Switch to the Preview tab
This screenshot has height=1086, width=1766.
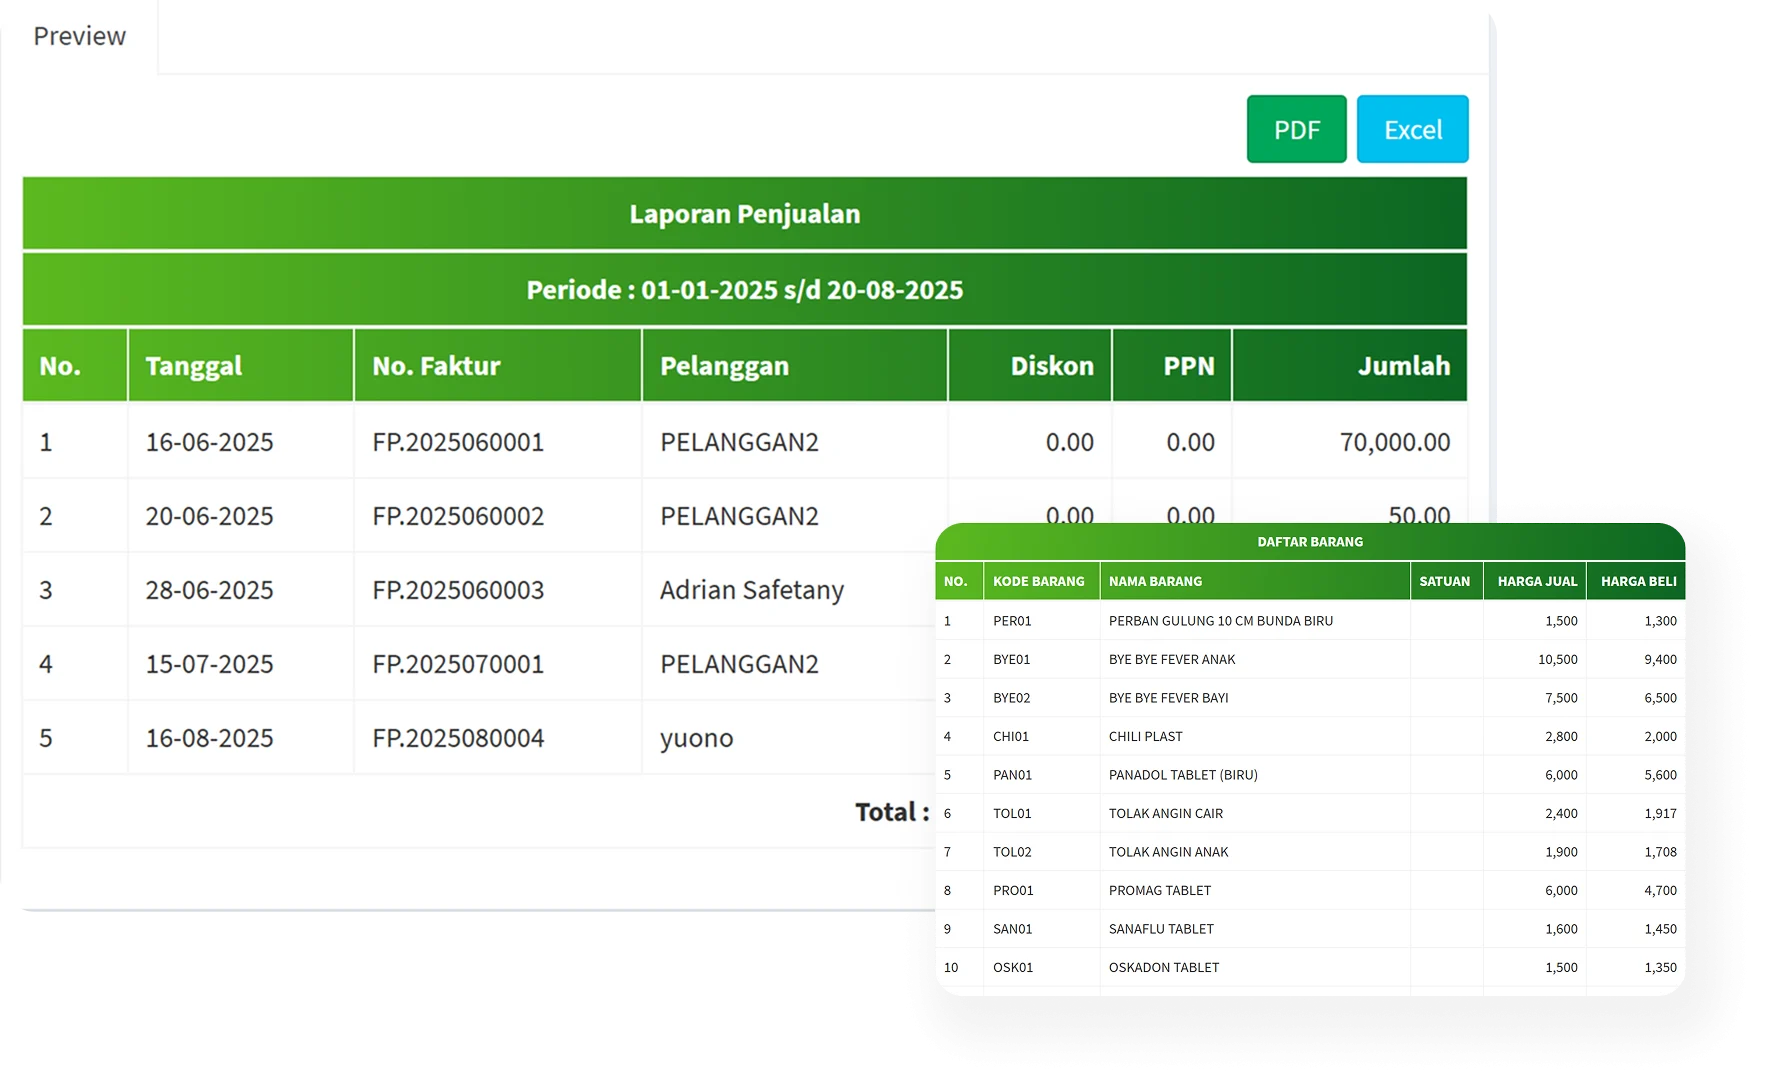[x=79, y=36]
